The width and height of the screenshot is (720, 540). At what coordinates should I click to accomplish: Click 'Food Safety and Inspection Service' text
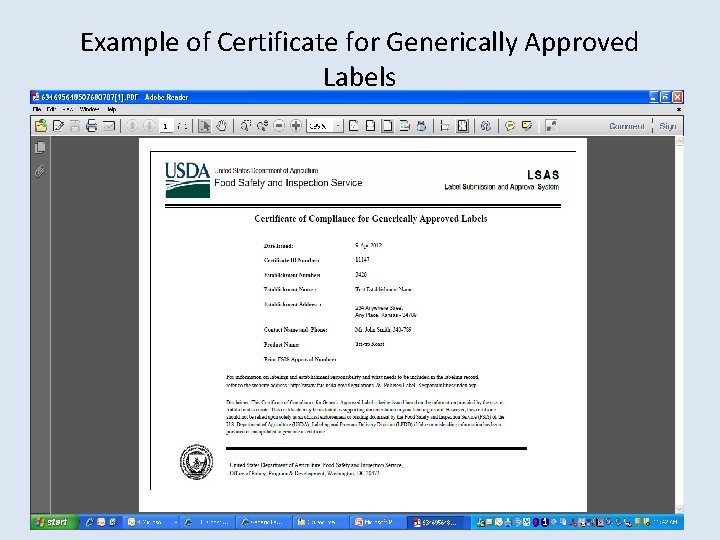click(288, 183)
